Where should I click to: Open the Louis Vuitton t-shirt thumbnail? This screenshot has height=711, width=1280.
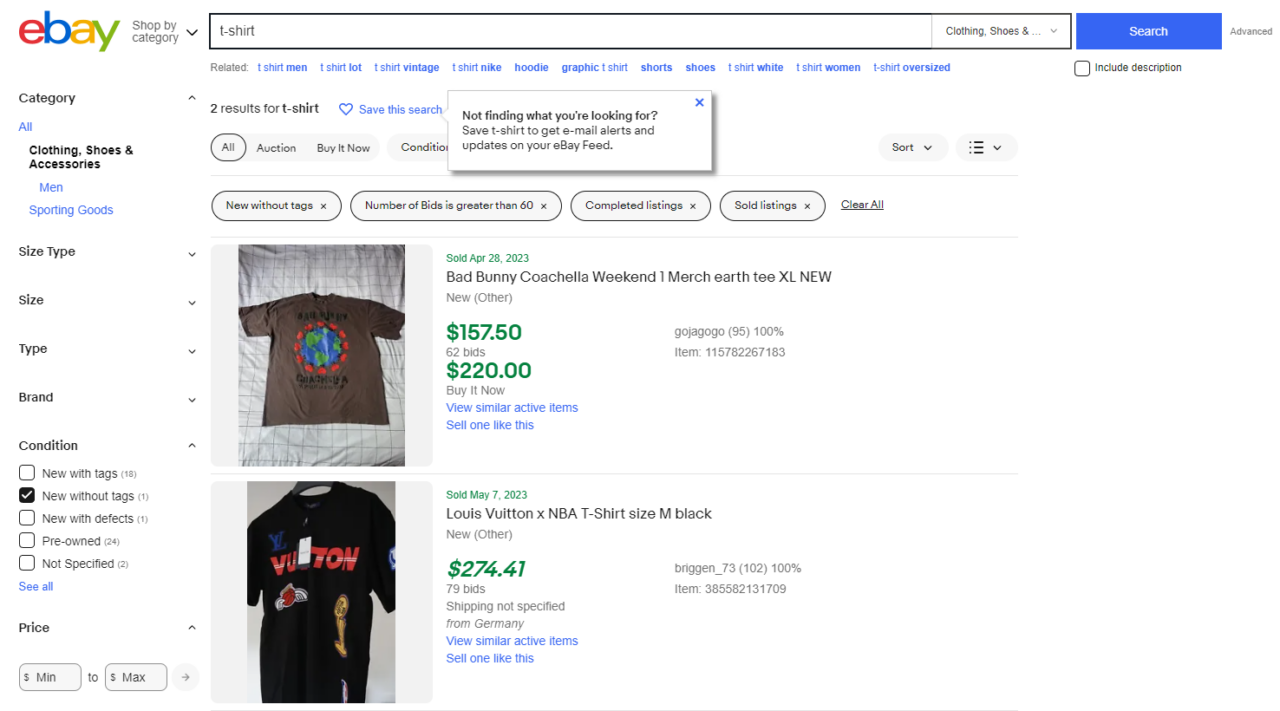click(x=321, y=591)
